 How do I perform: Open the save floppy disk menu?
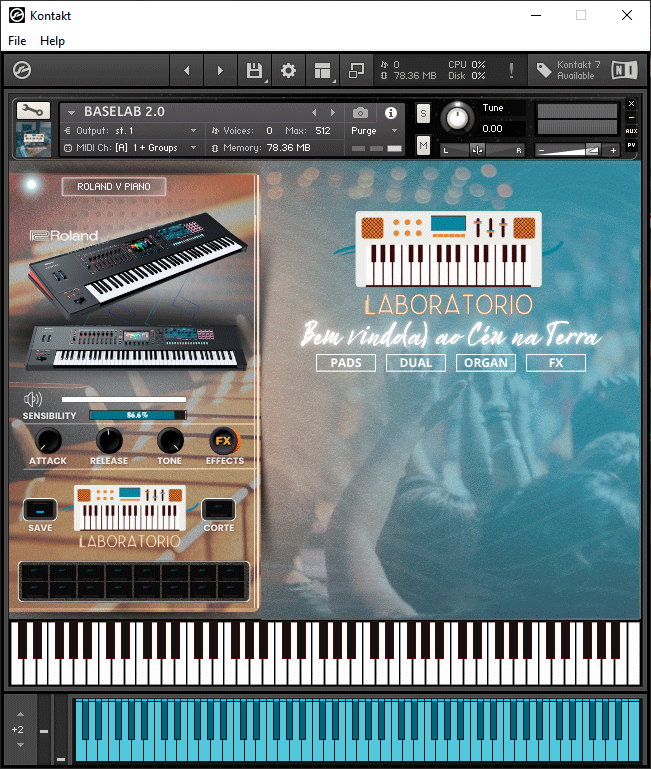254,71
